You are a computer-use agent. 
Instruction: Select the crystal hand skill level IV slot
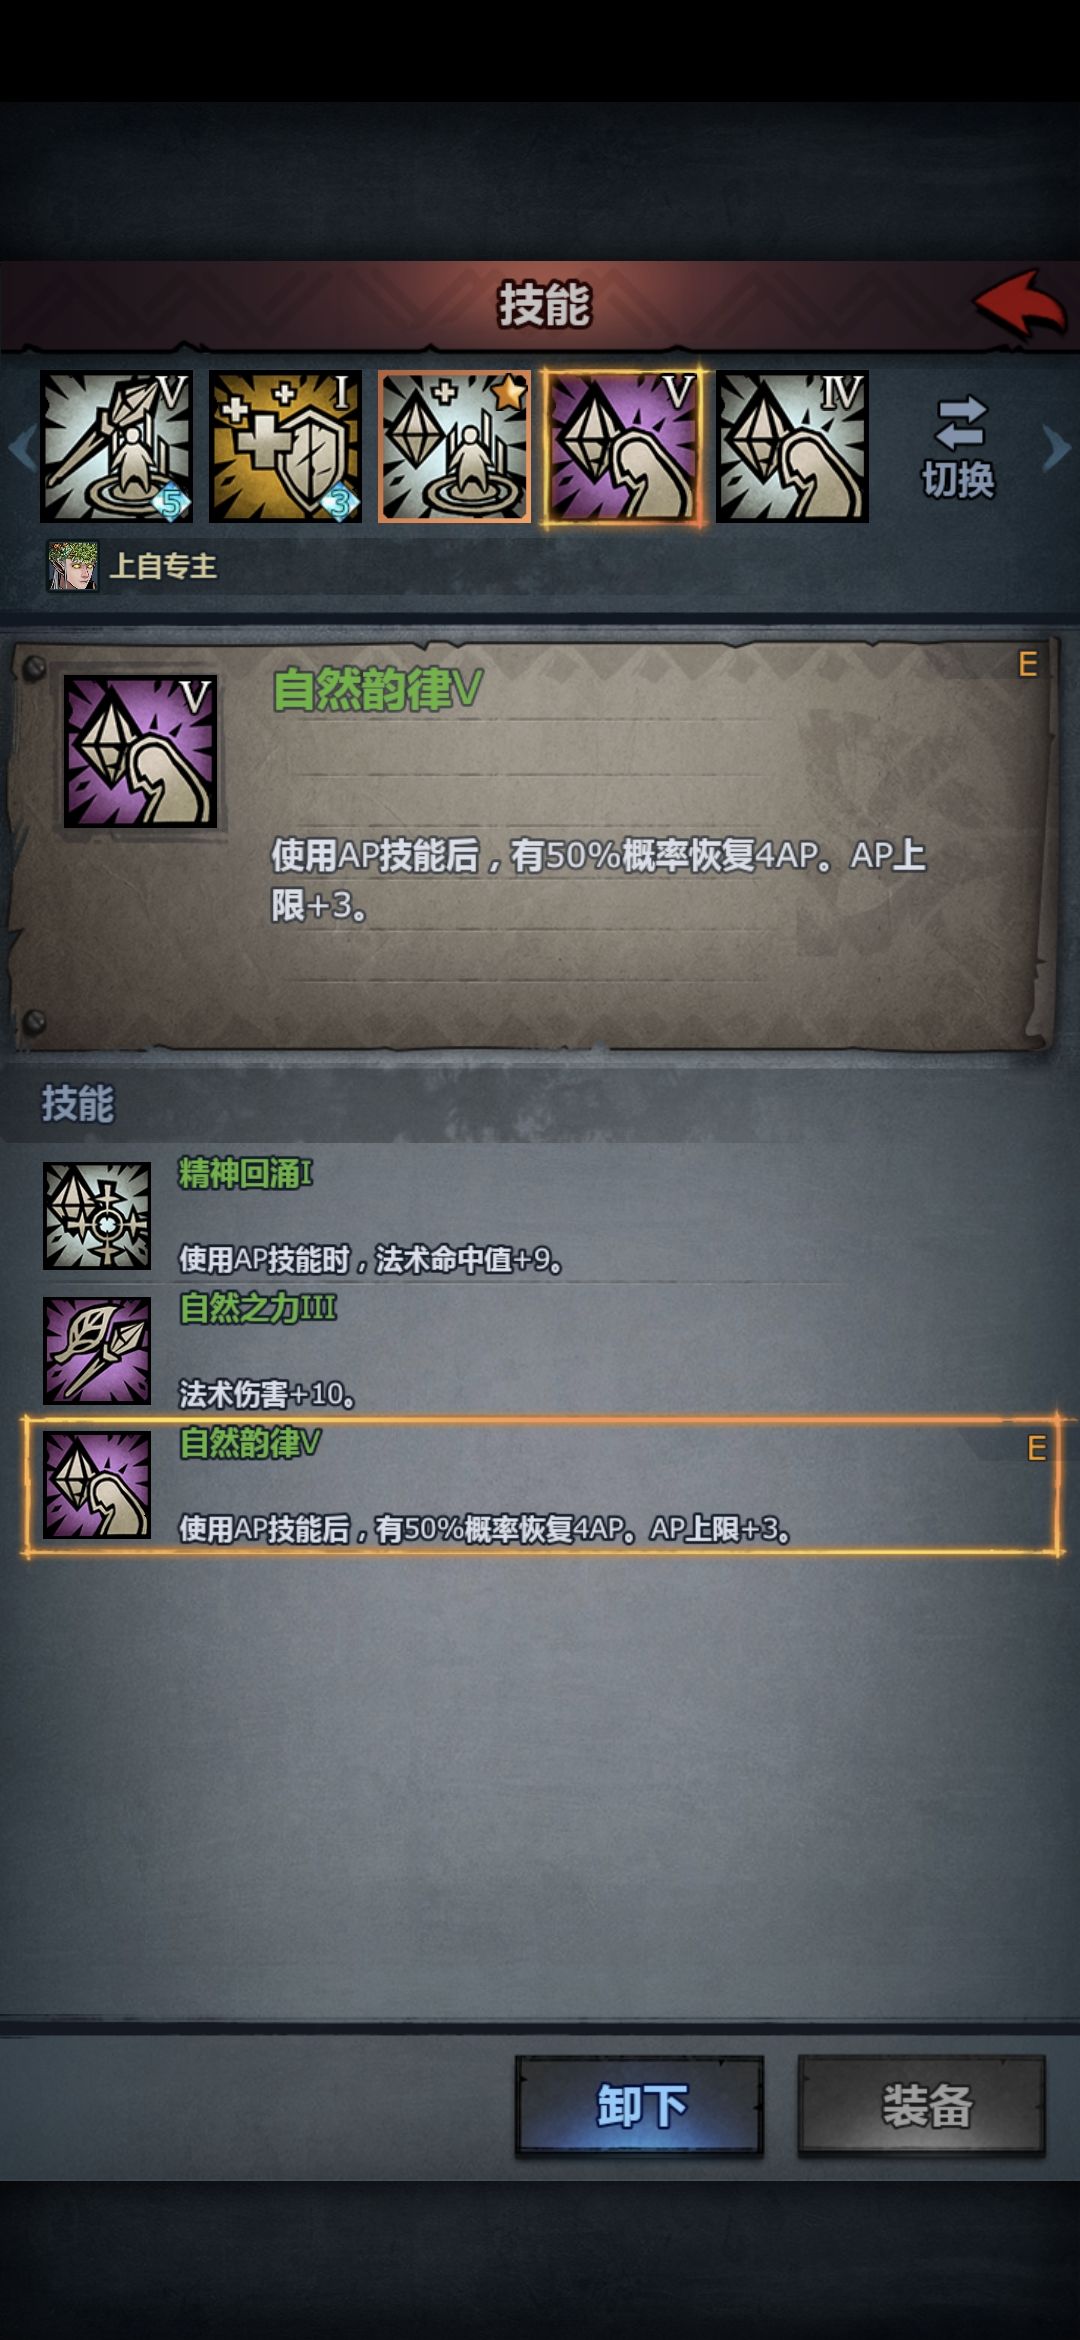[x=792, y=446]
